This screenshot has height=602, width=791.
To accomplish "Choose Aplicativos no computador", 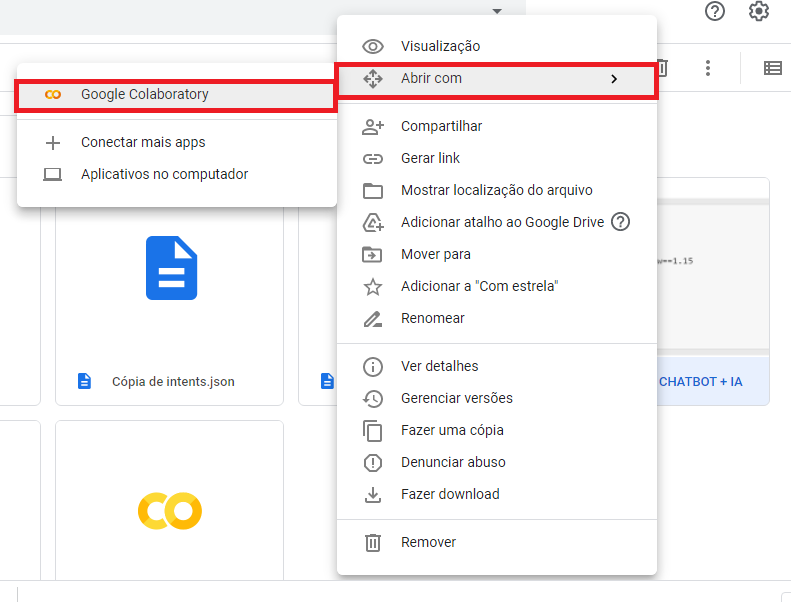I will (176, 174).
